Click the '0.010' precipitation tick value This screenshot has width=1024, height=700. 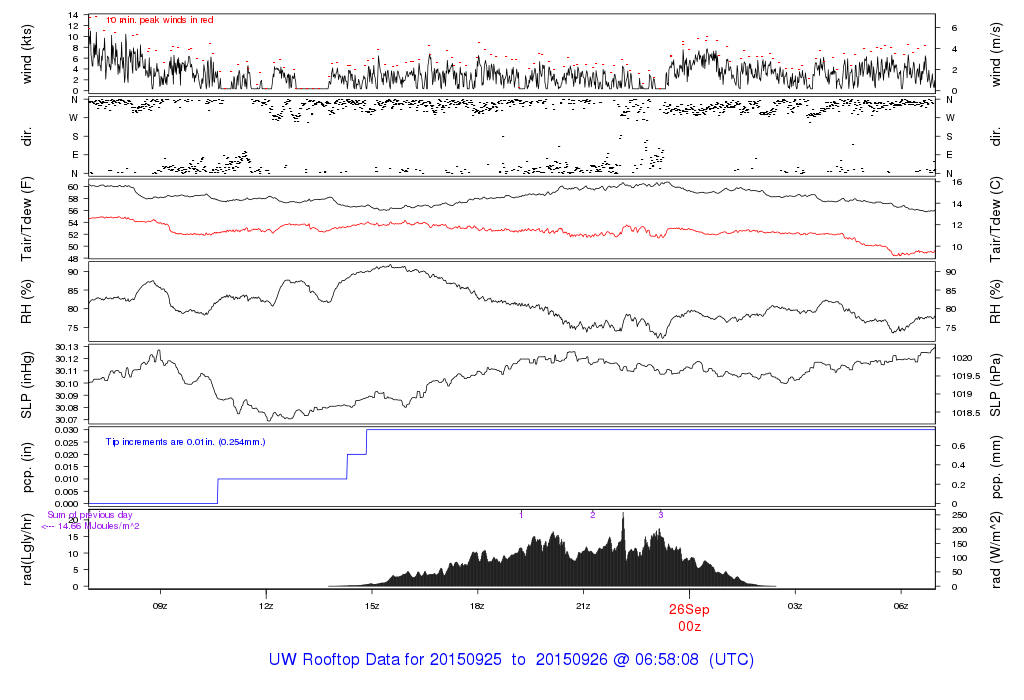[x=67, y=479]
